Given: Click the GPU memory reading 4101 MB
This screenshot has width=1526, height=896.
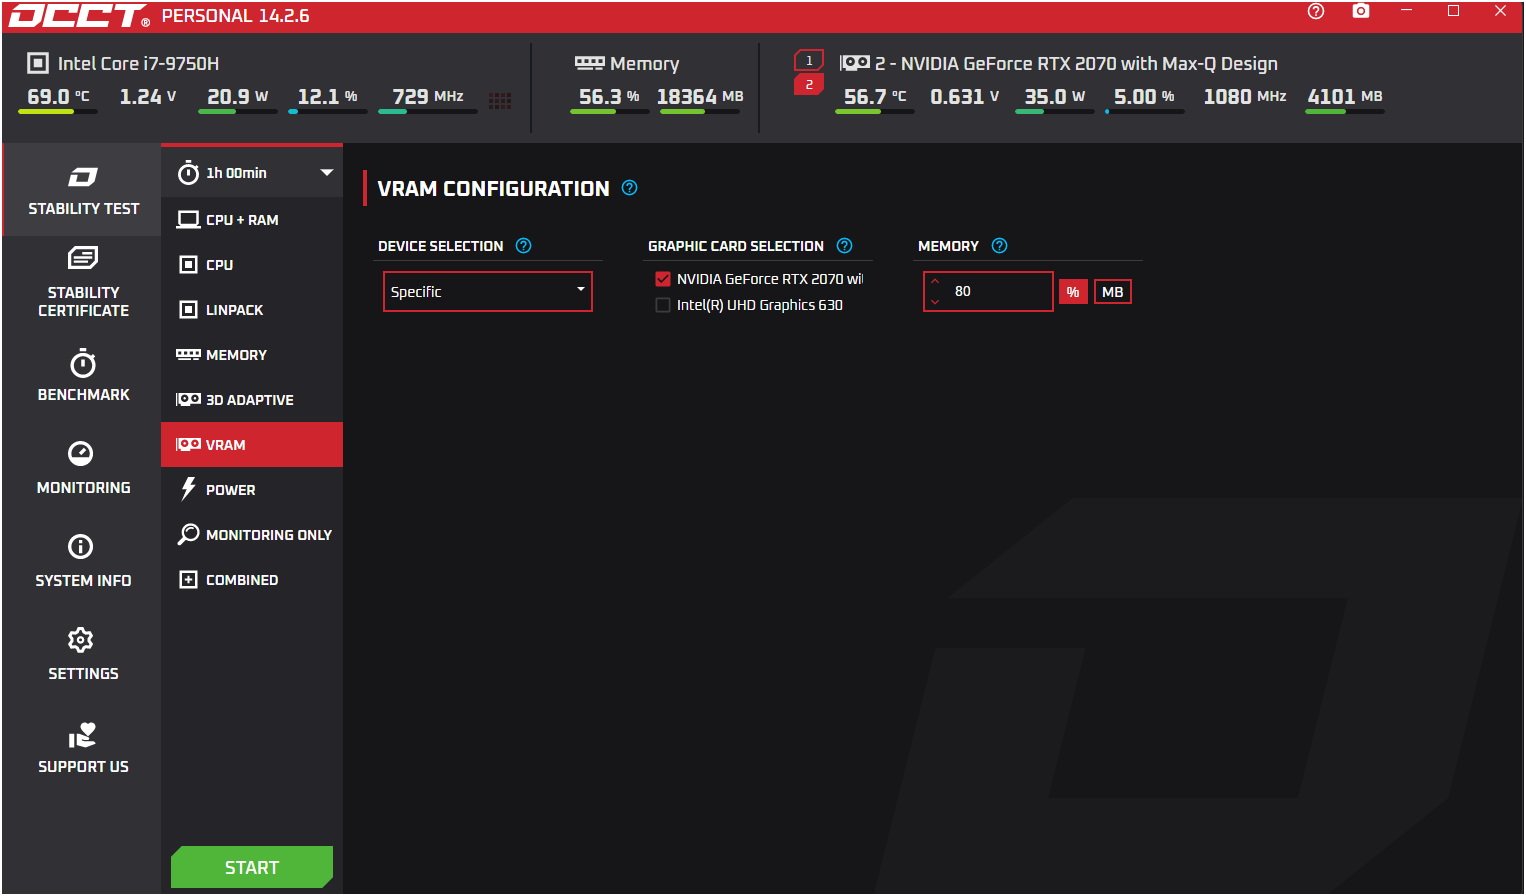Looking at the screenshot, I should click(x=1345, y=97).
